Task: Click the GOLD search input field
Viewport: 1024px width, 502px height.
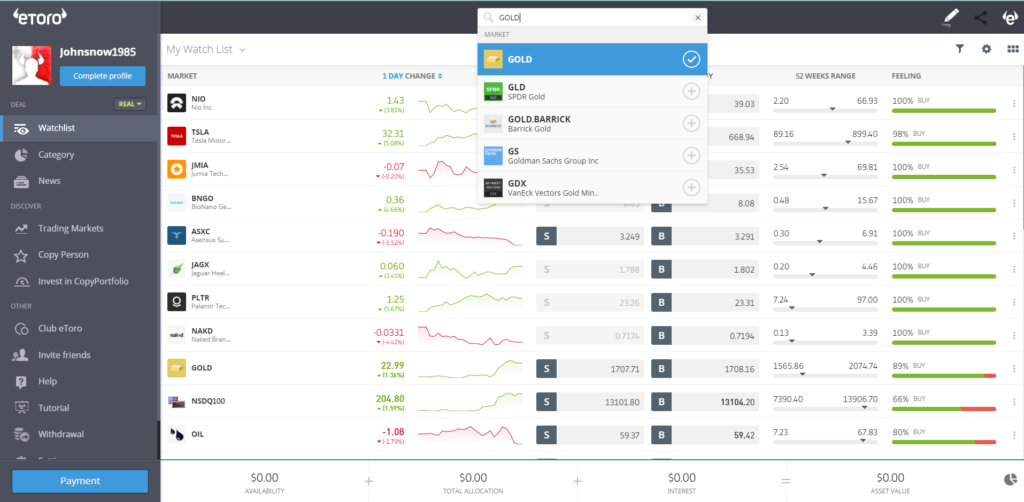Action: (x=593, y=18)
